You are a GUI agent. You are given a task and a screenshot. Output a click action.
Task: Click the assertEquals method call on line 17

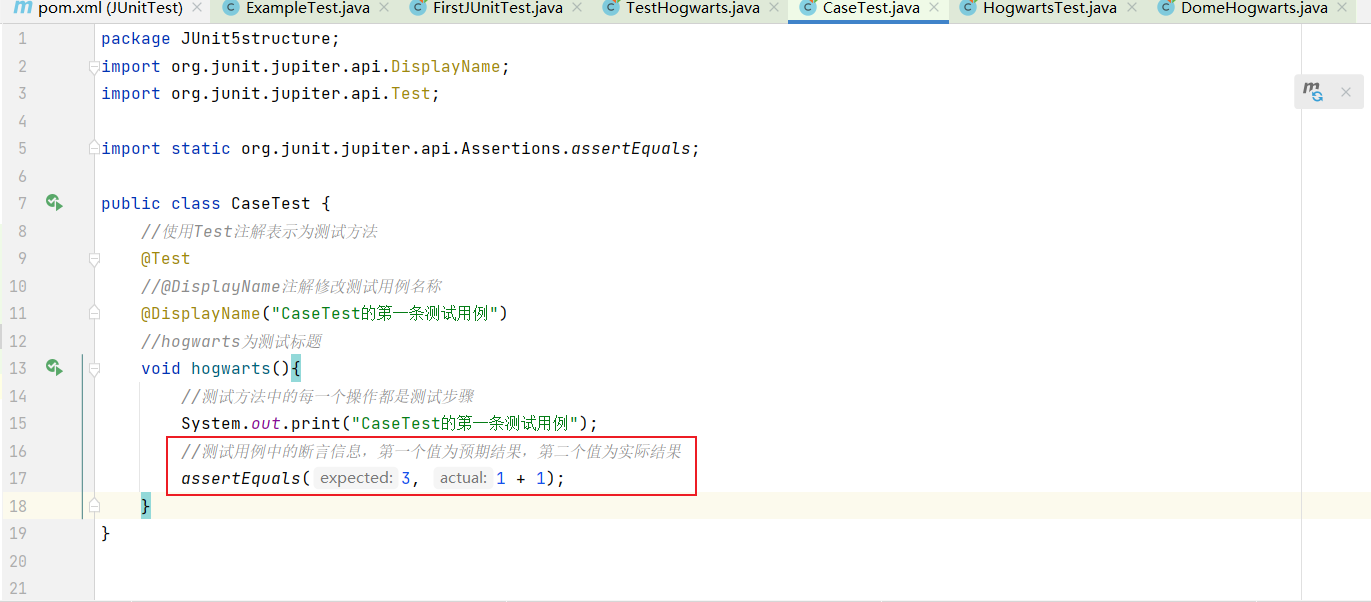tap(240, 478)
